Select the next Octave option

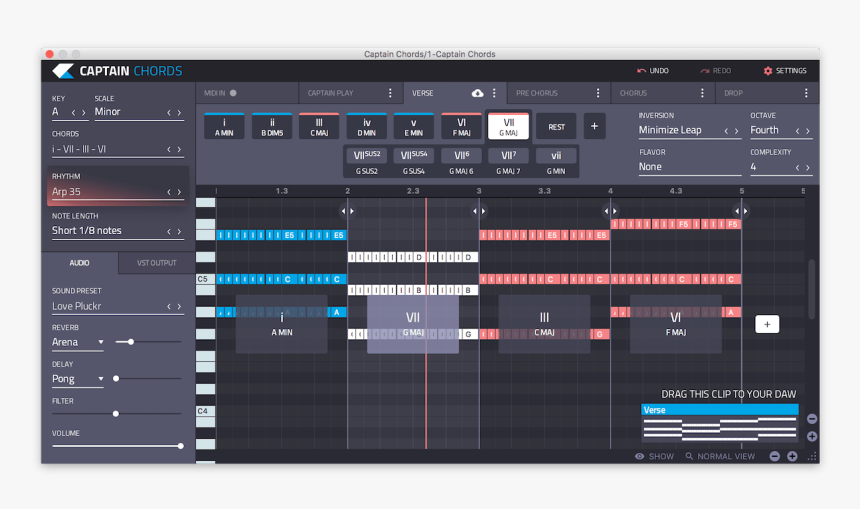coord(807,131)
